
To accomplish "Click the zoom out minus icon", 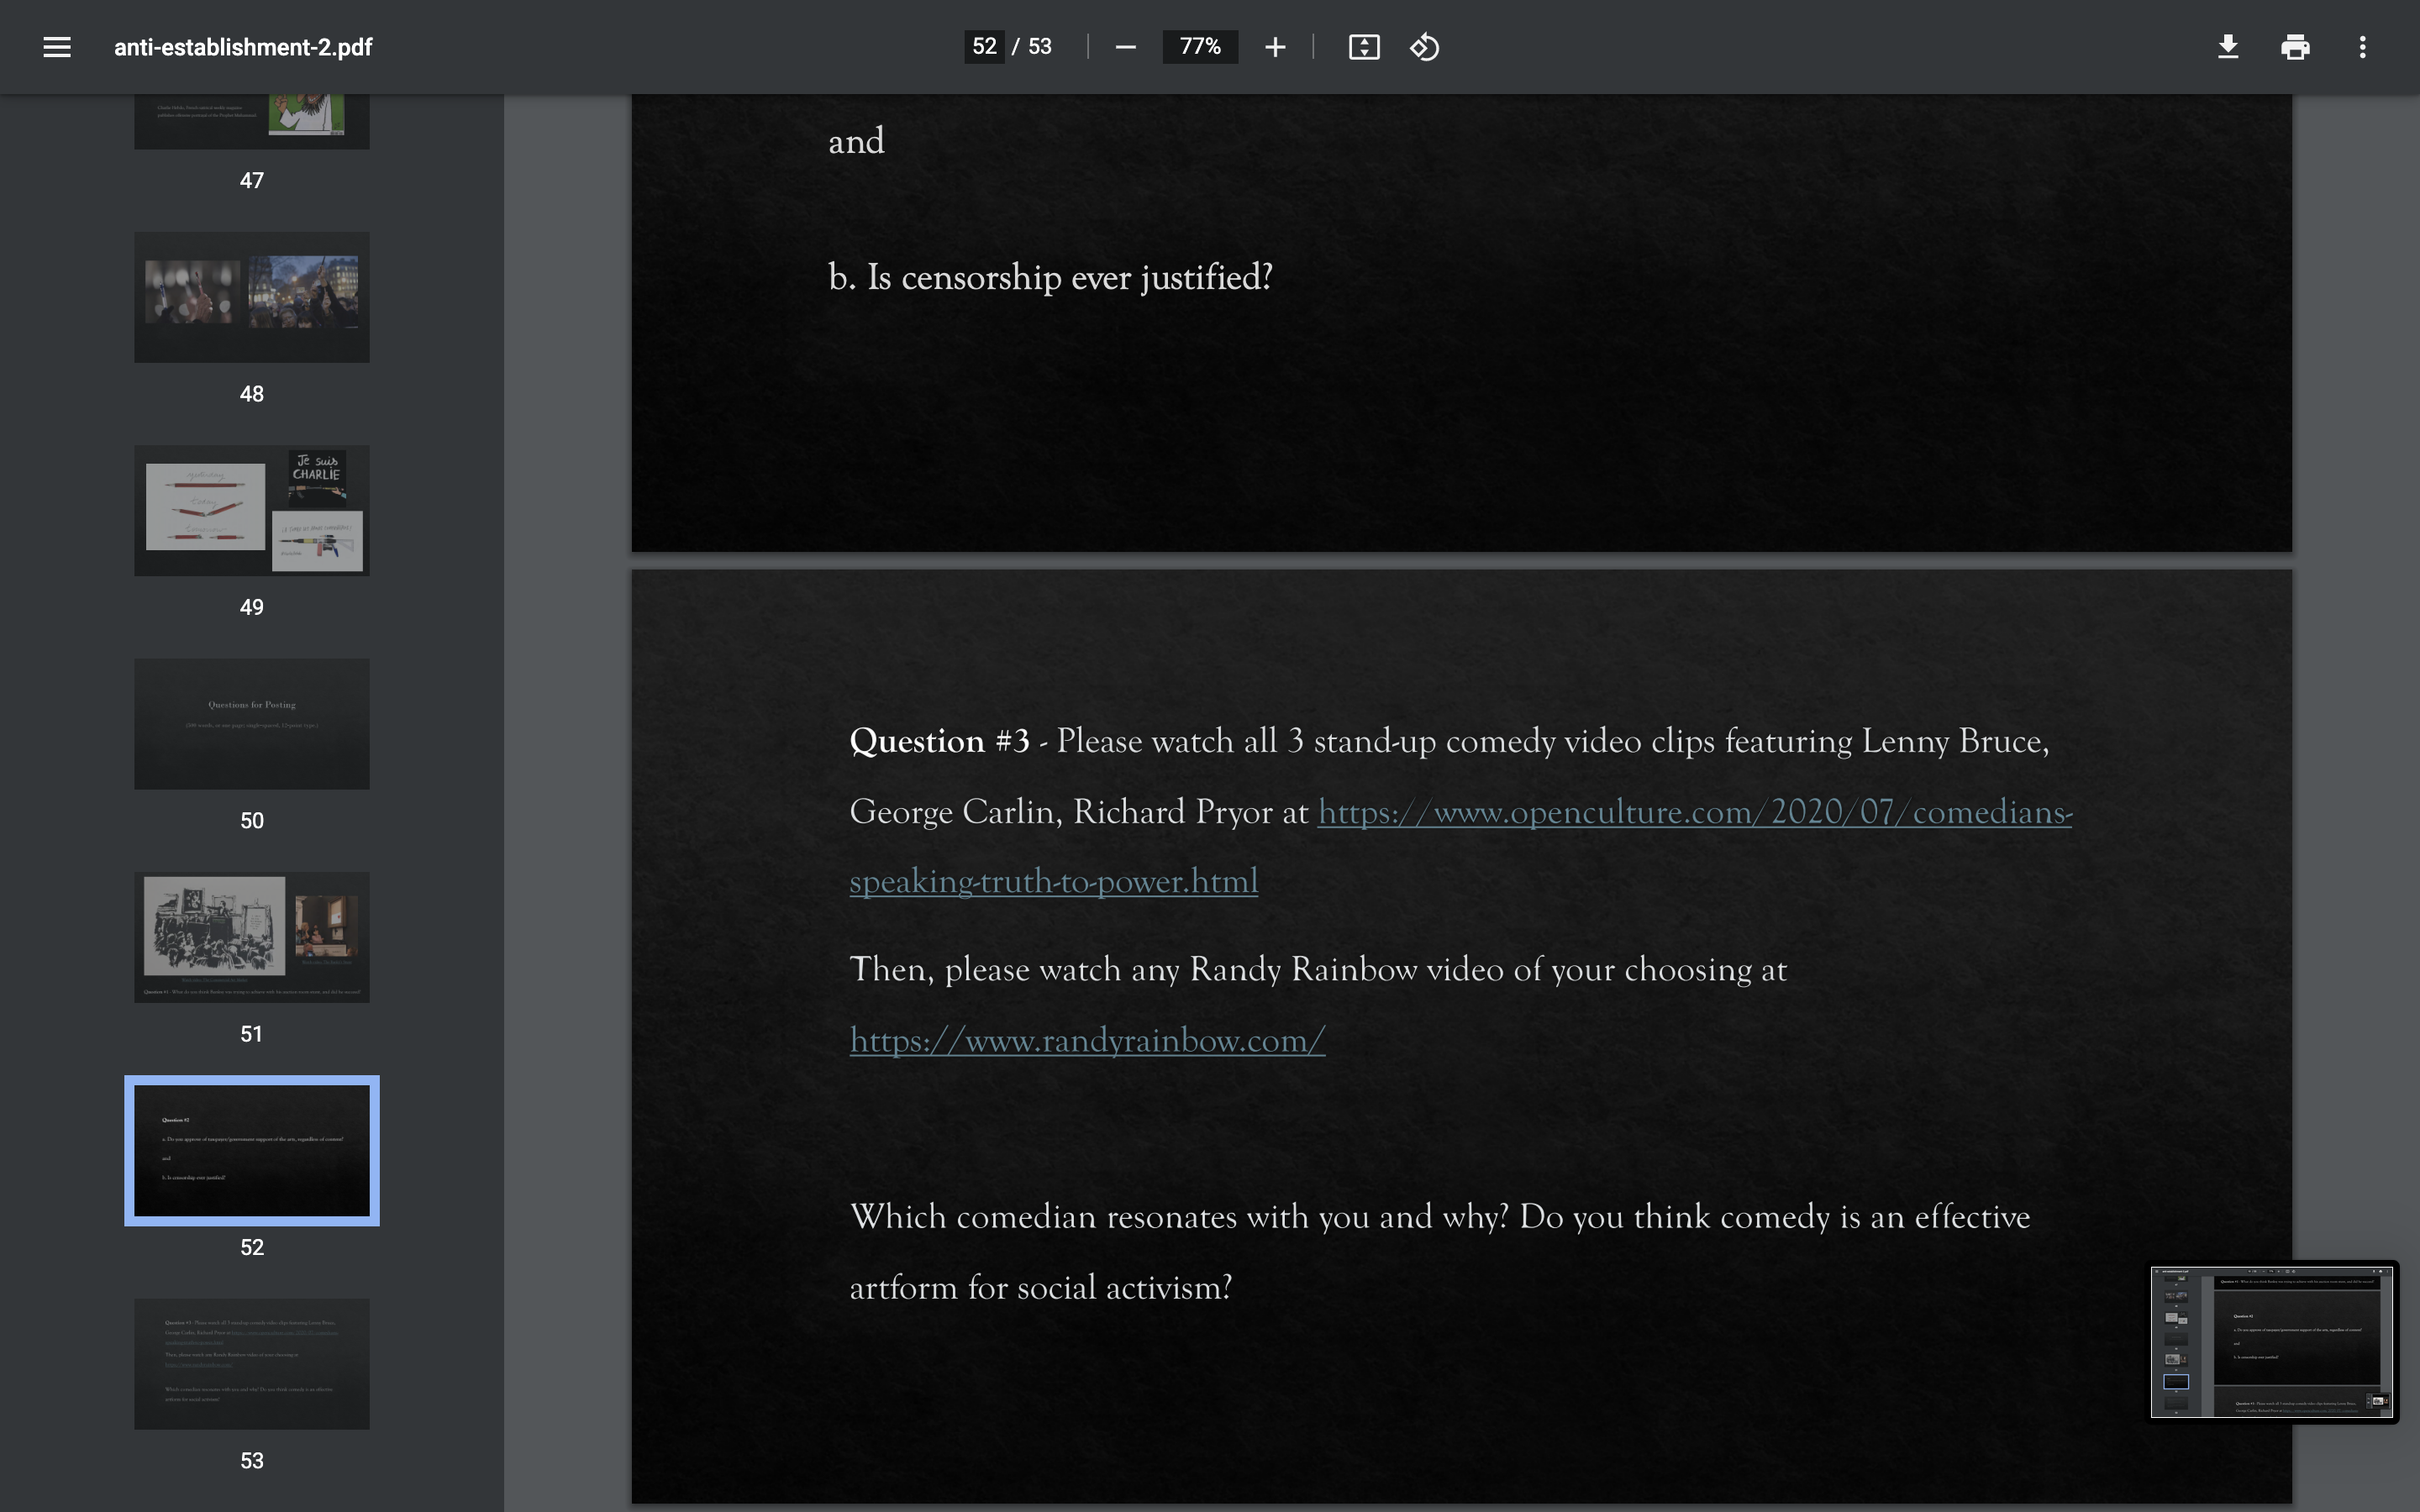I will point(1125,47).
